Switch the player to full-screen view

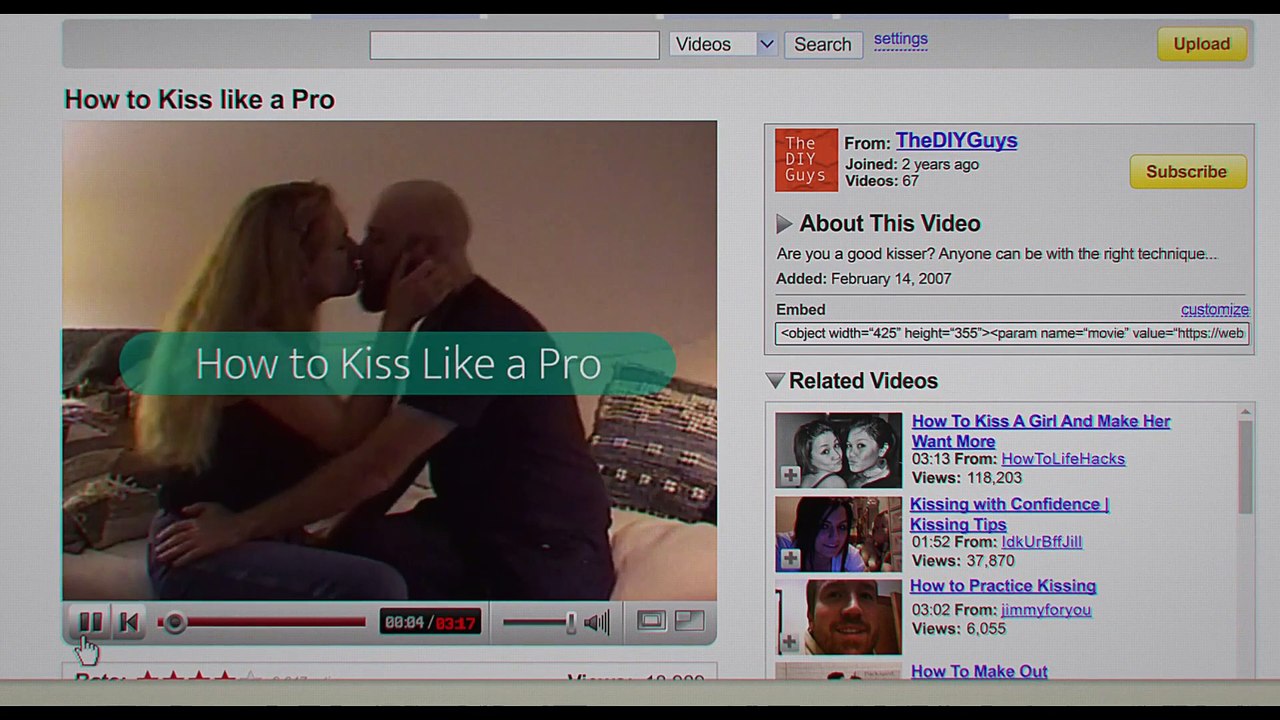pyautogui.click(x=690, y=621)
